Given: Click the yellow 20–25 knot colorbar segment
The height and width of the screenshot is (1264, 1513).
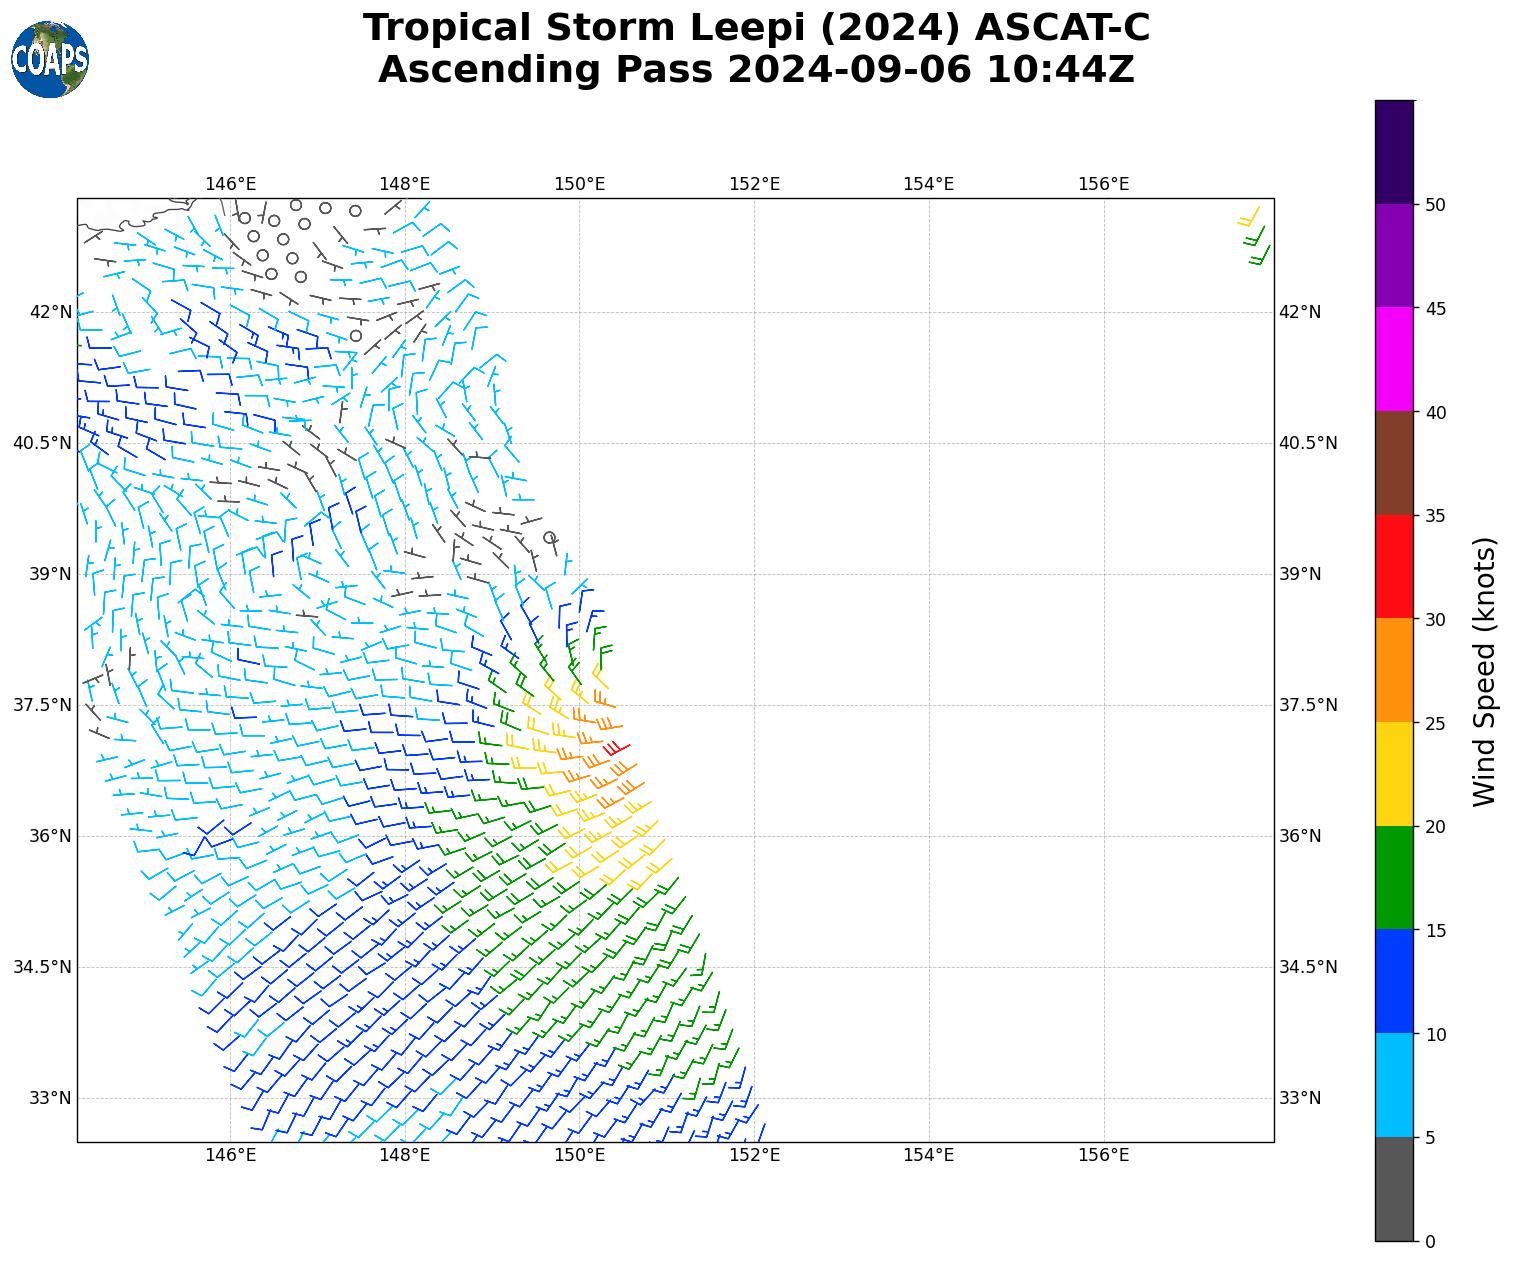Looking at the screenshot, I should 1394,774.
